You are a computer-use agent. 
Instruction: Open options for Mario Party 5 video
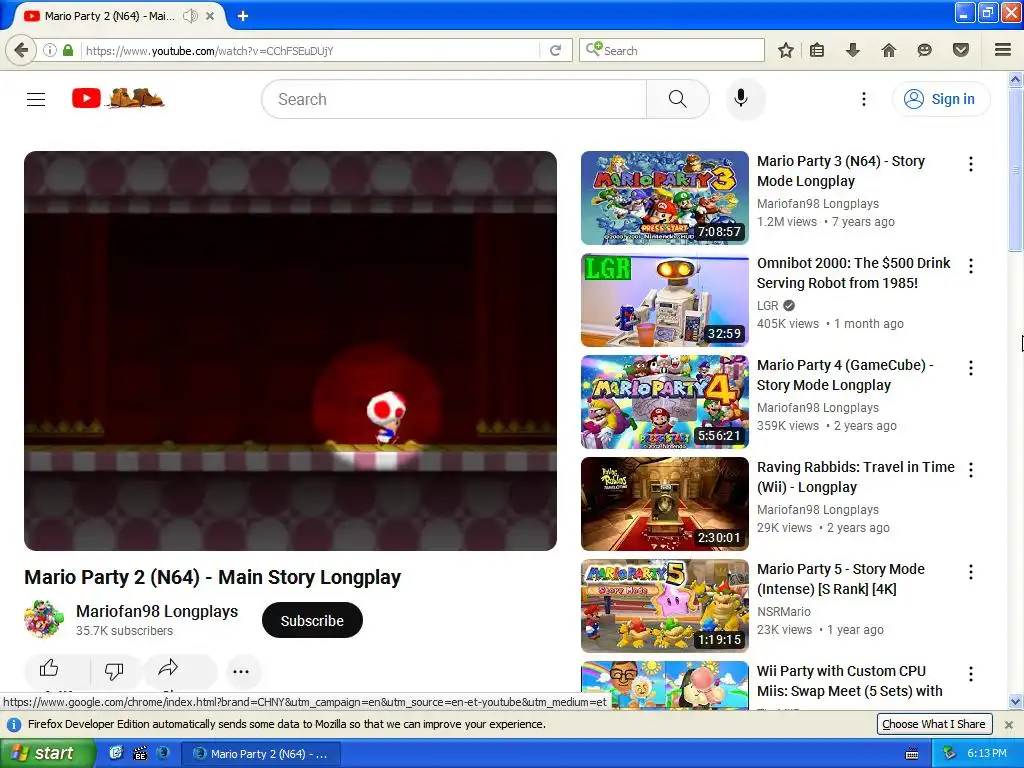tap(971, 572)
